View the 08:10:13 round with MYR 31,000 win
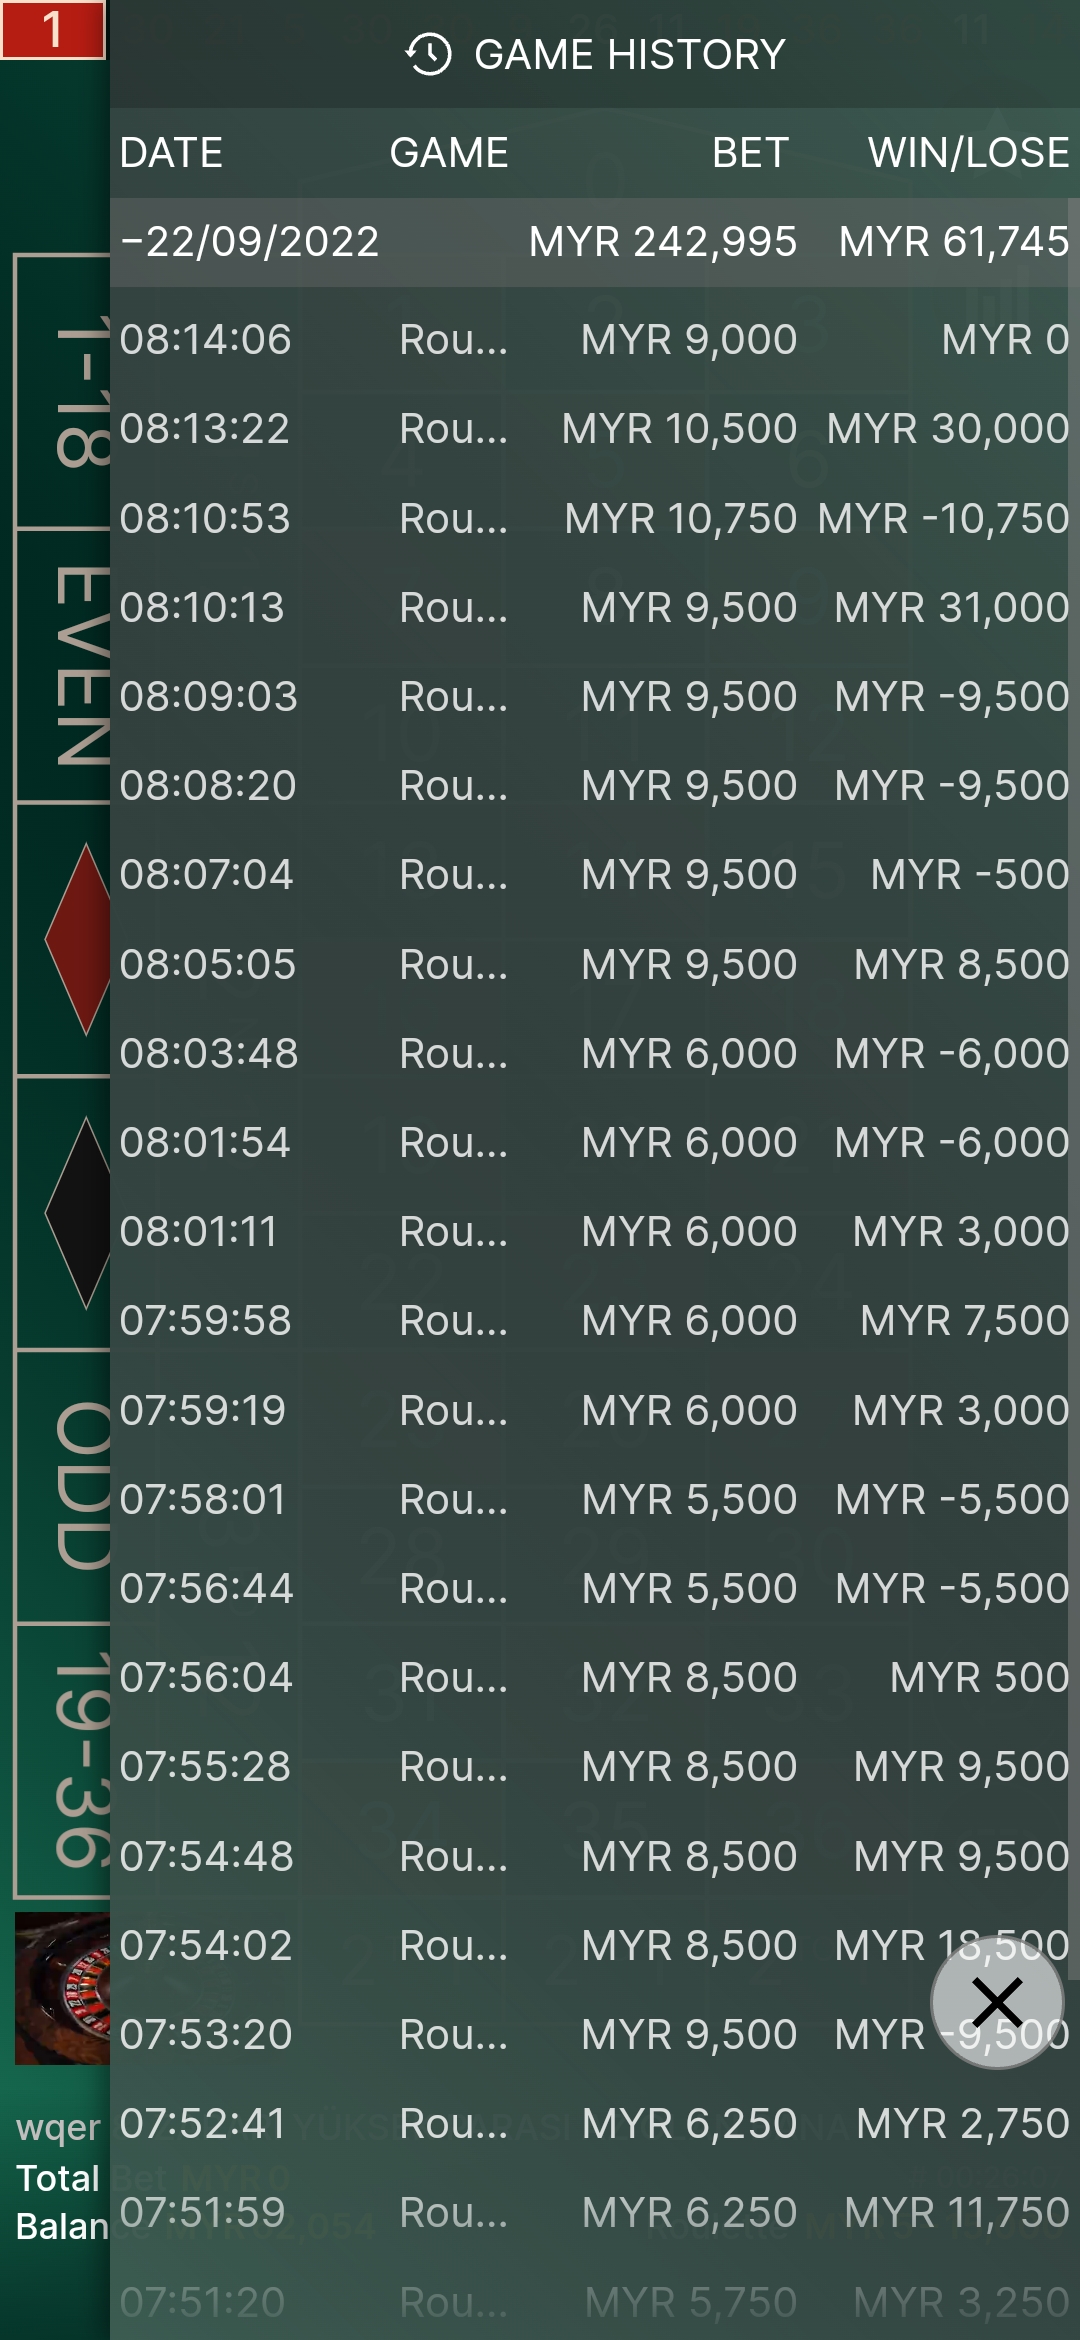Screen dimensions: 1080x2340 594,607
